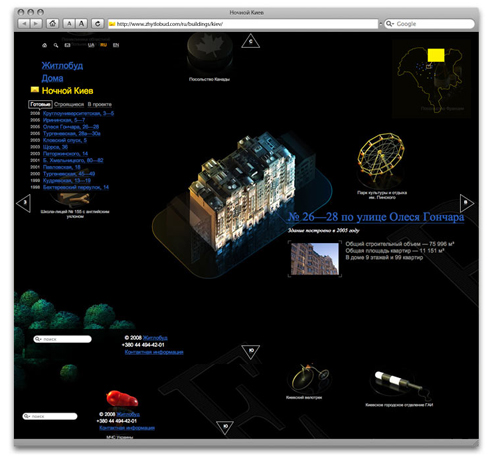Switch to the В проекте tab

[x=99, y=104]
